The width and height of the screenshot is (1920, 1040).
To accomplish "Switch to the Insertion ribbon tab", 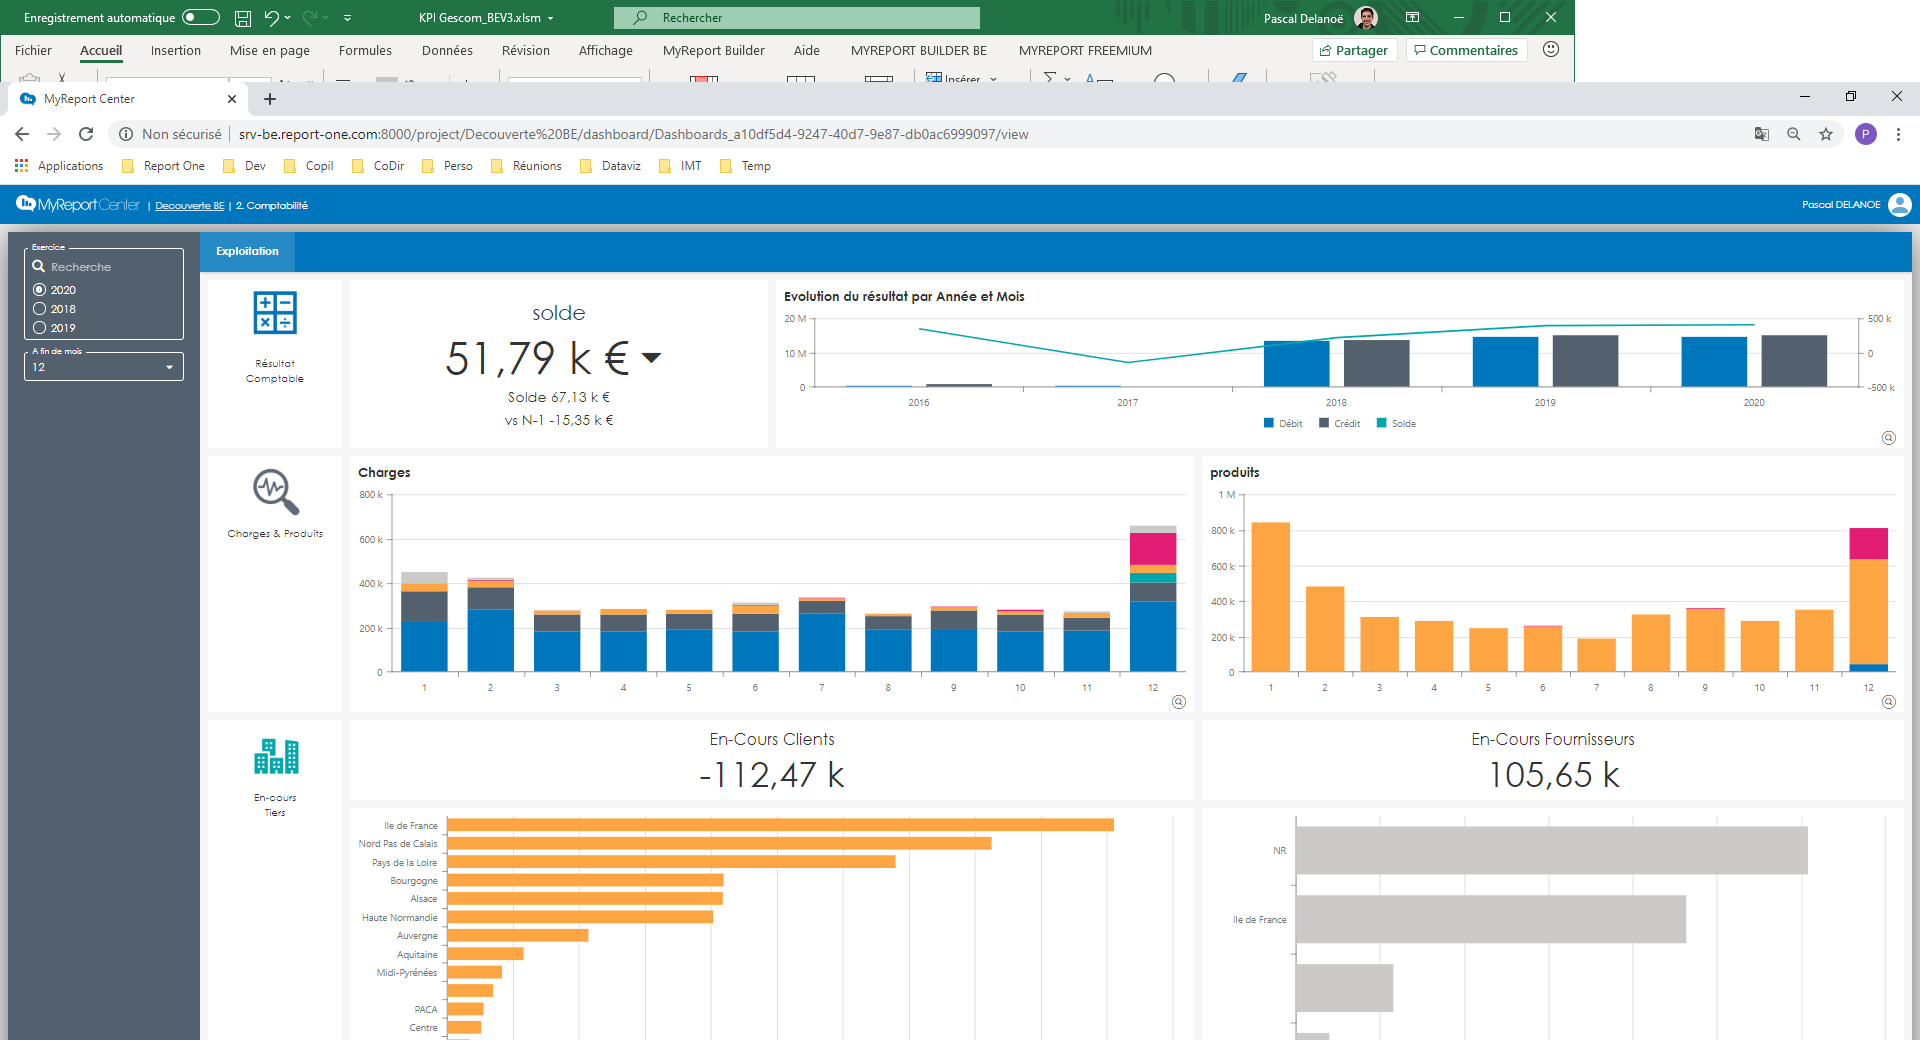I will click(x=176, y=51).
